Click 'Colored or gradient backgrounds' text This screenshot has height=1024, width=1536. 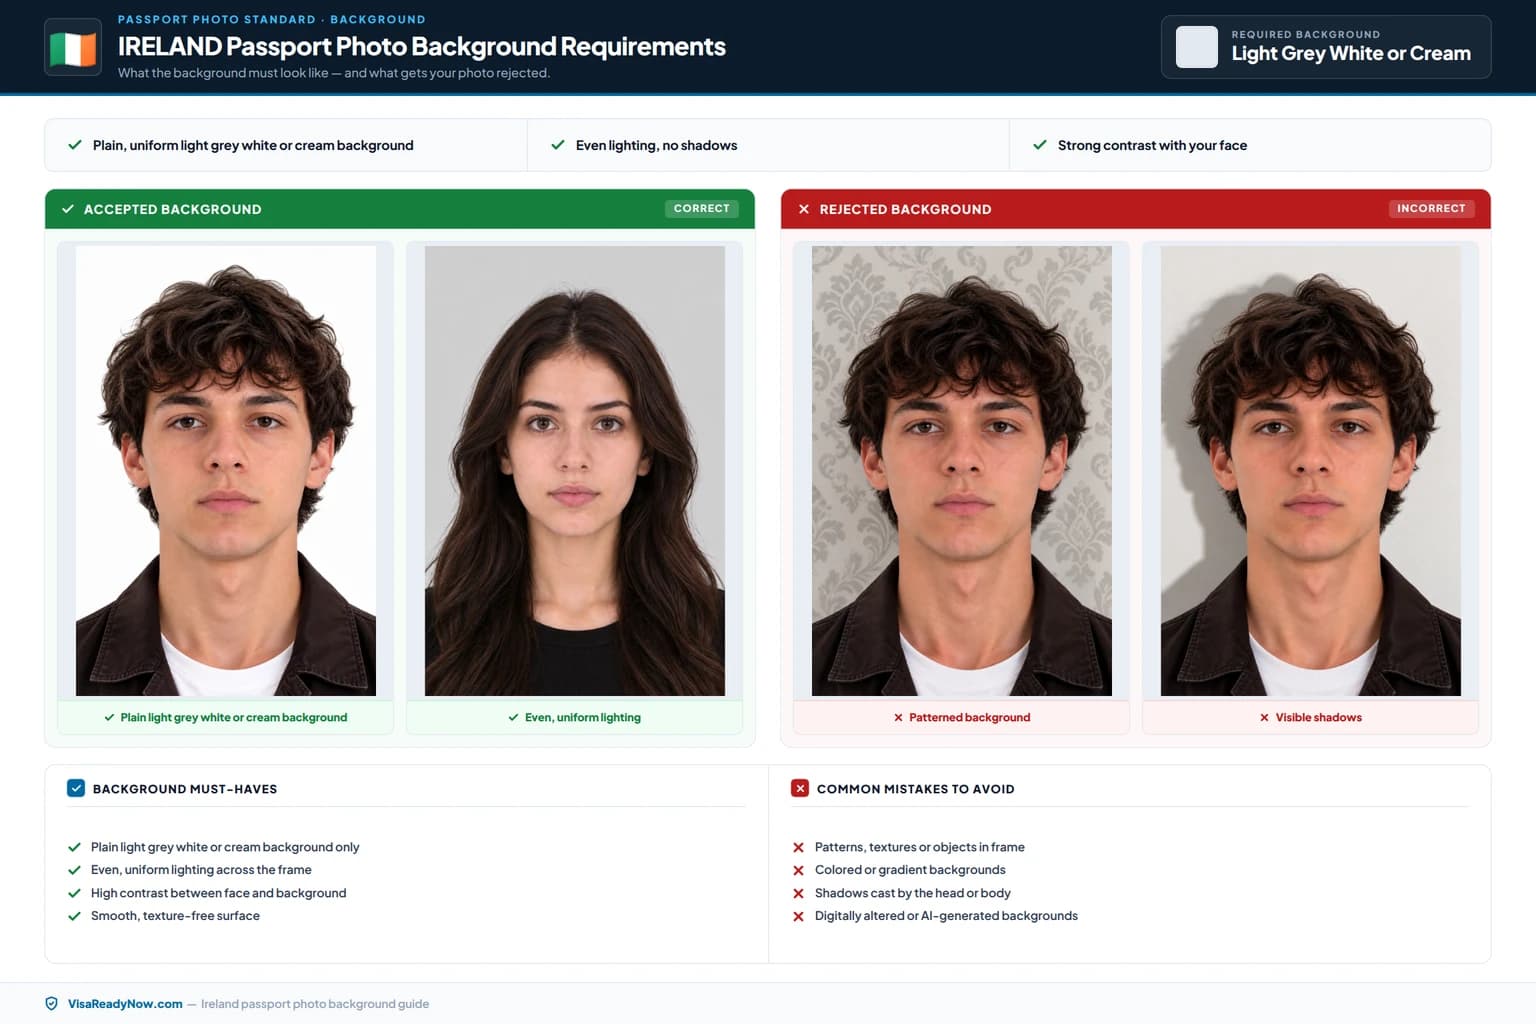(910, 870)
